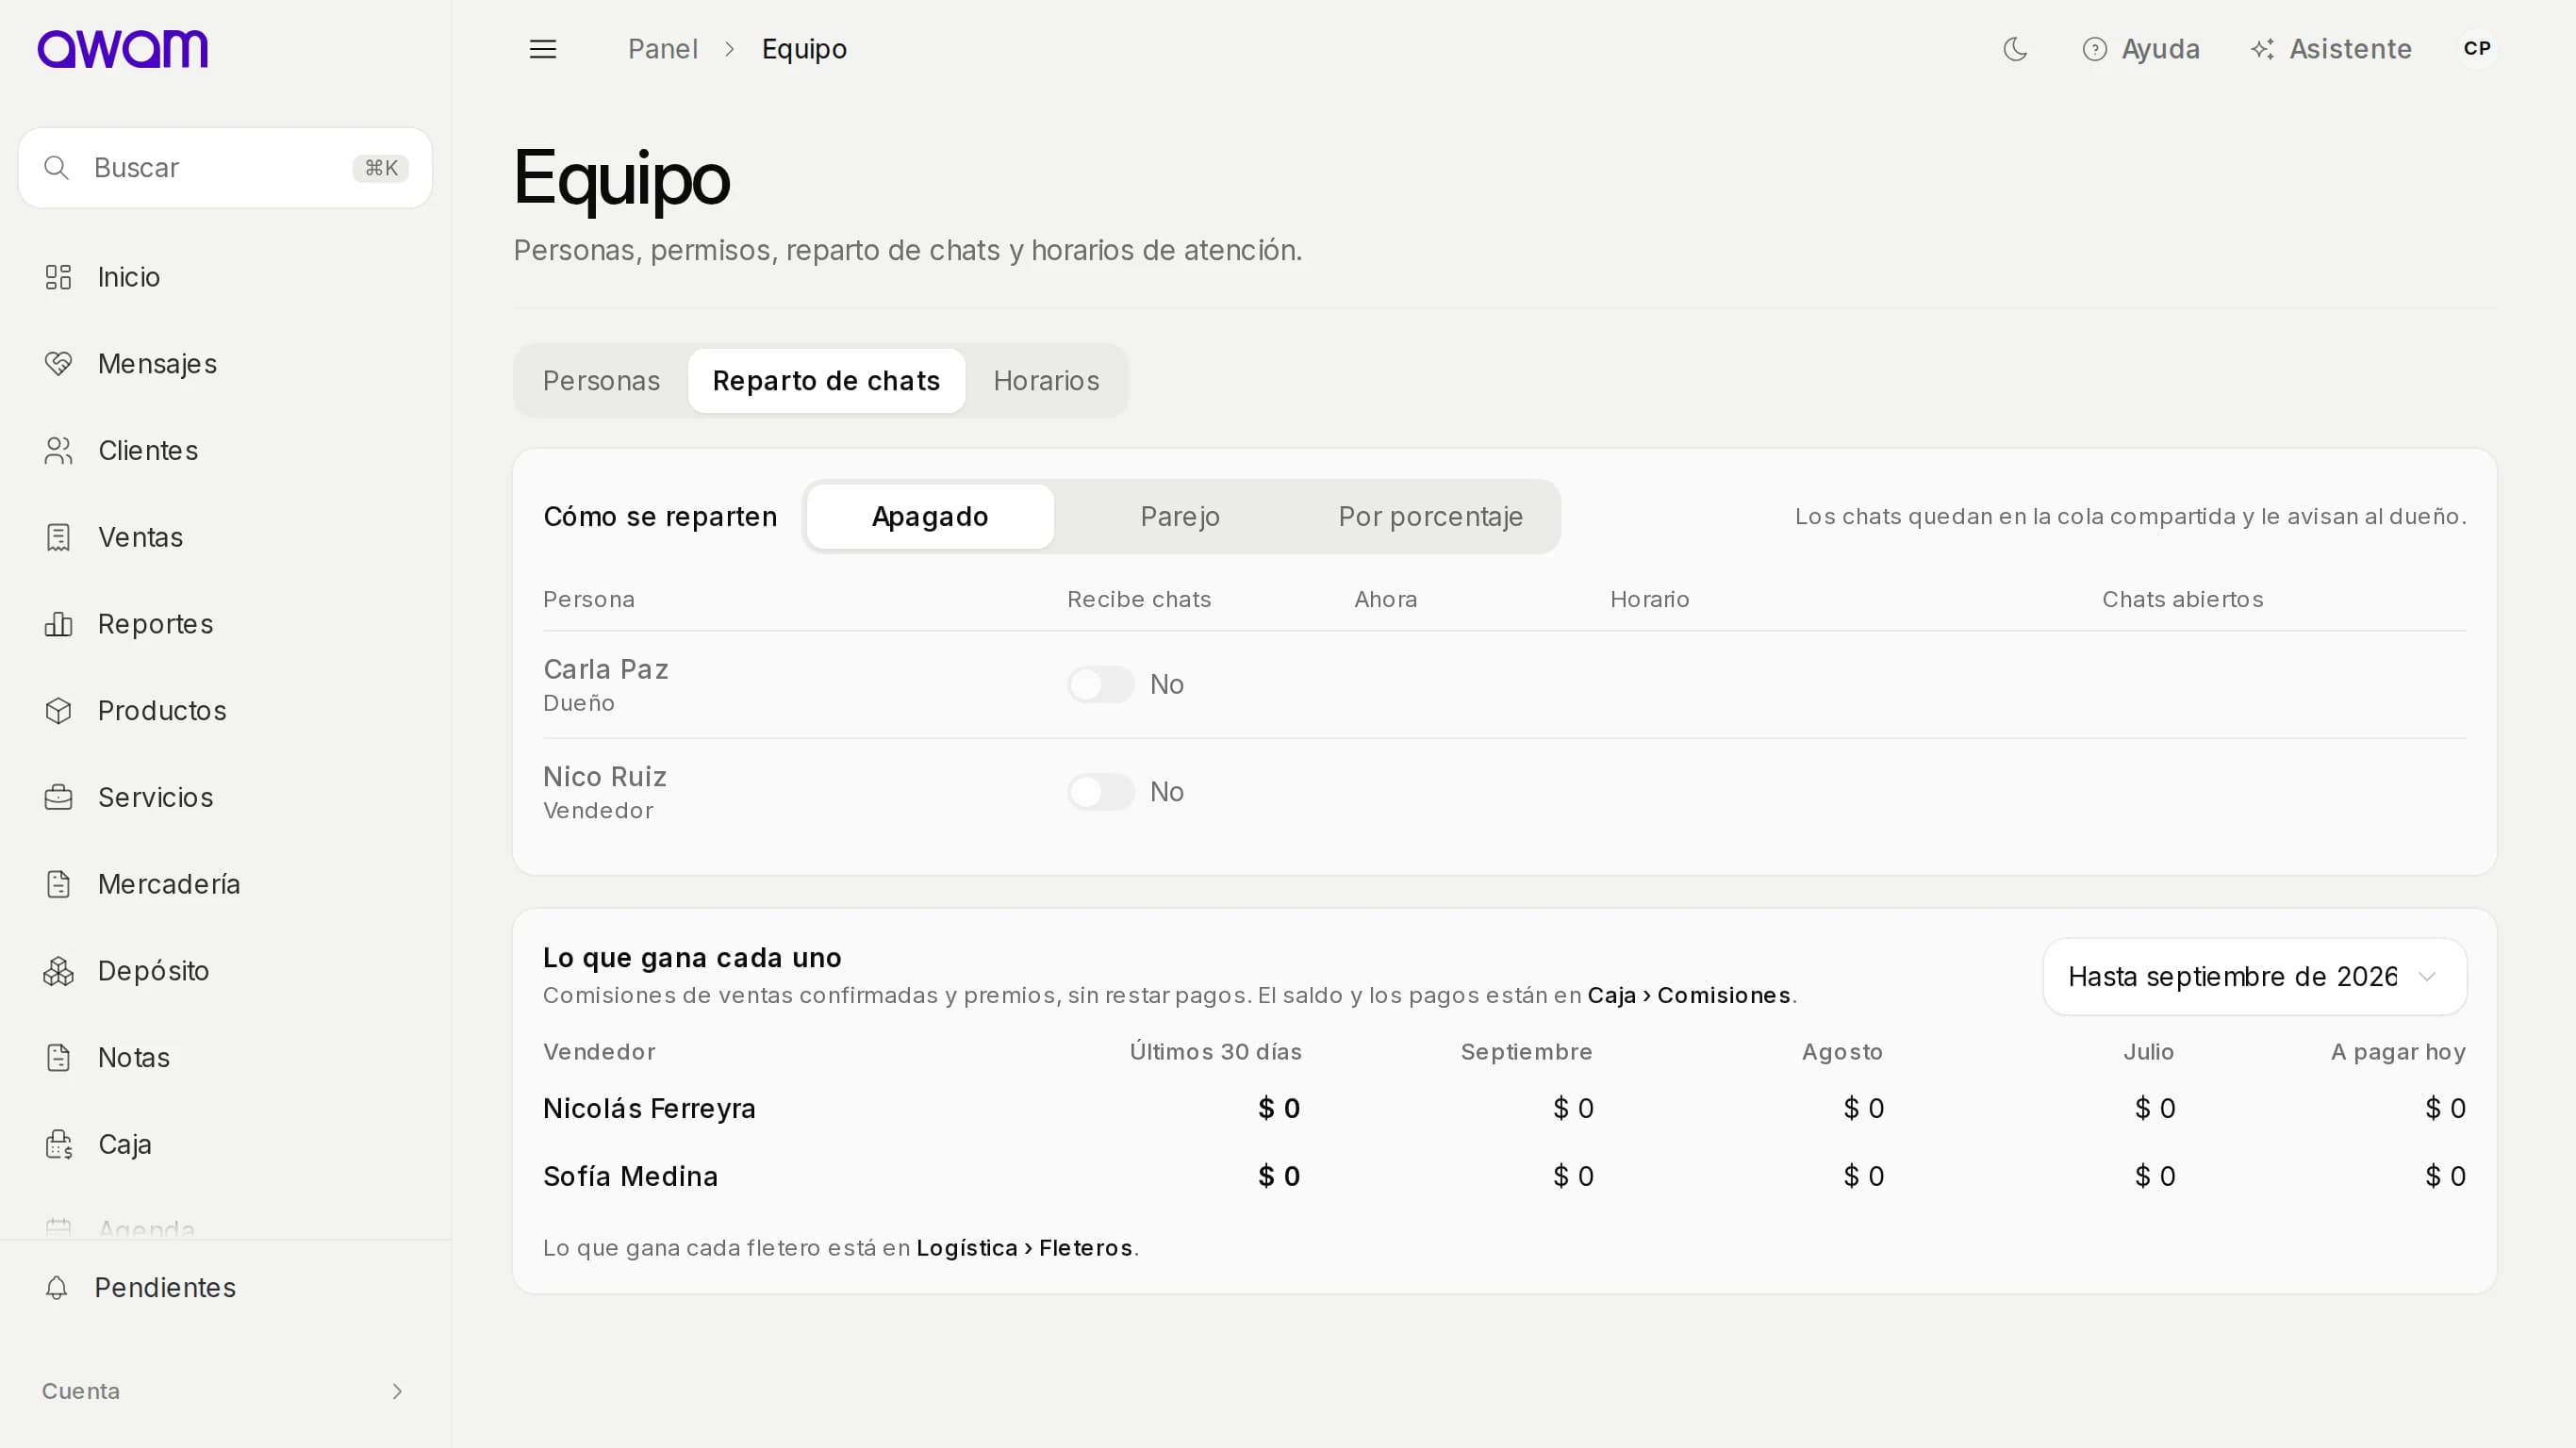Open Servicios briefcase icon in sidebar
The height and width of the screenshot is (1448, 2576).
click(x=58, y=797)
